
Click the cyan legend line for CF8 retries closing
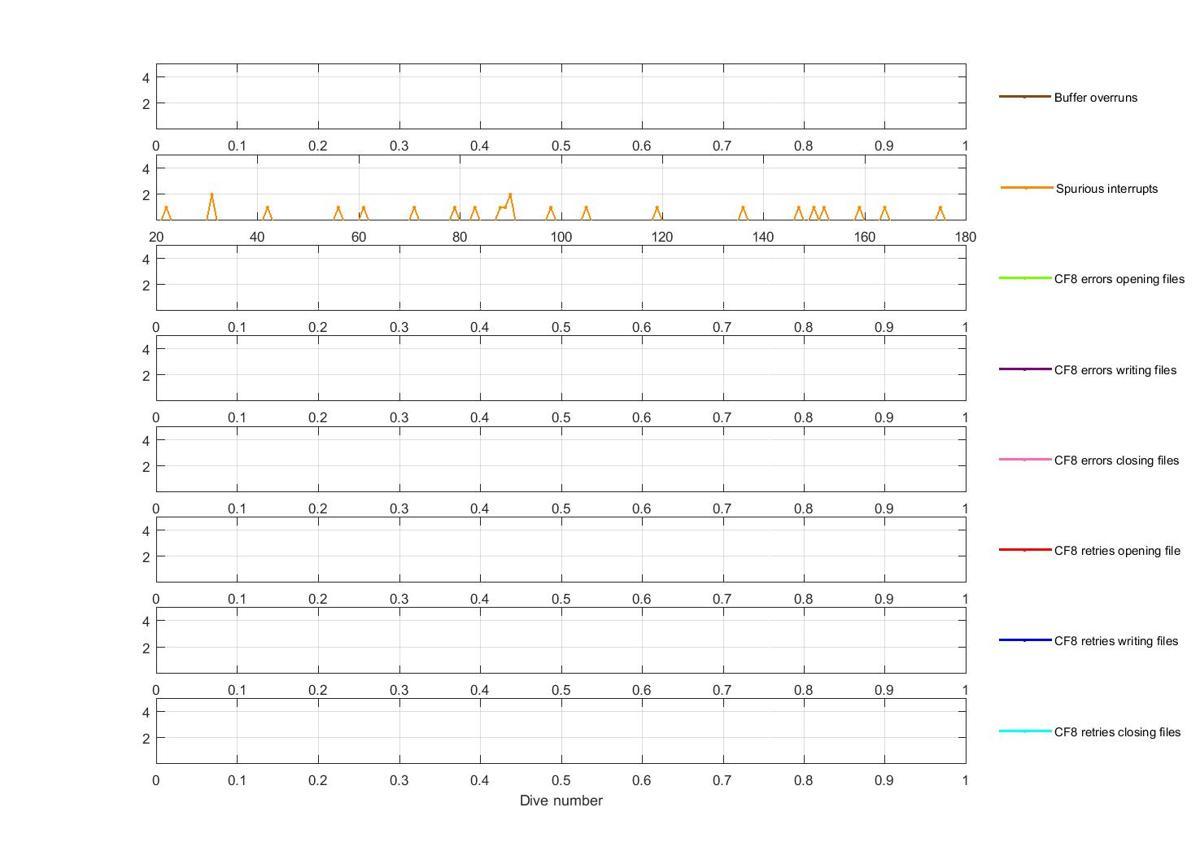[1025, 731]
